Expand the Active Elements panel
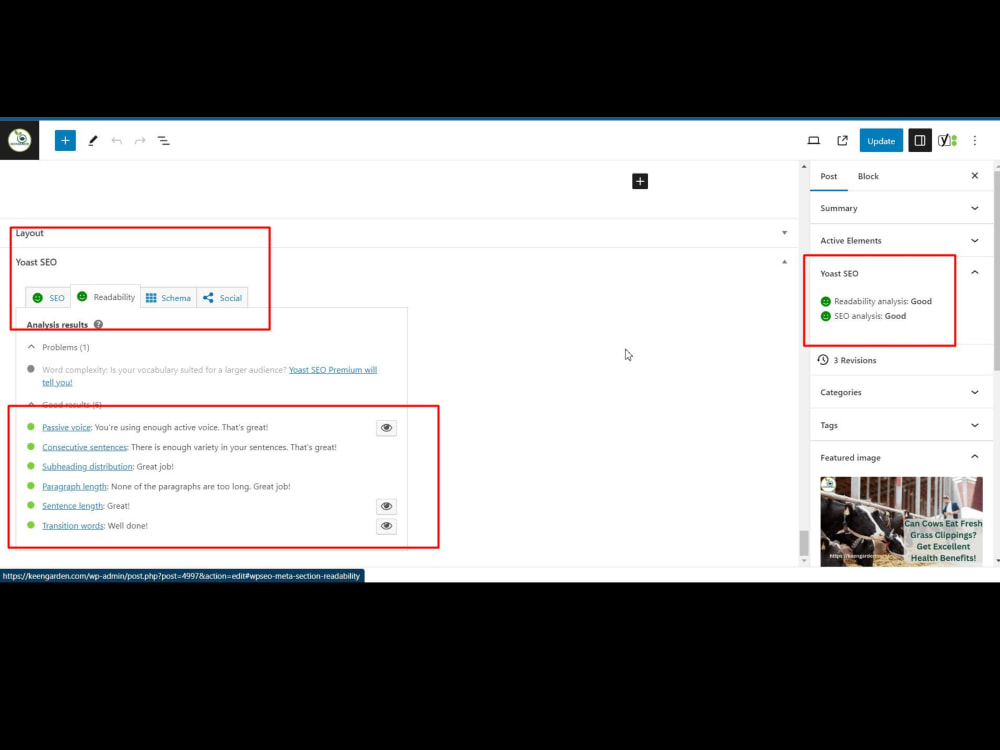 click(x=901, y=240)
